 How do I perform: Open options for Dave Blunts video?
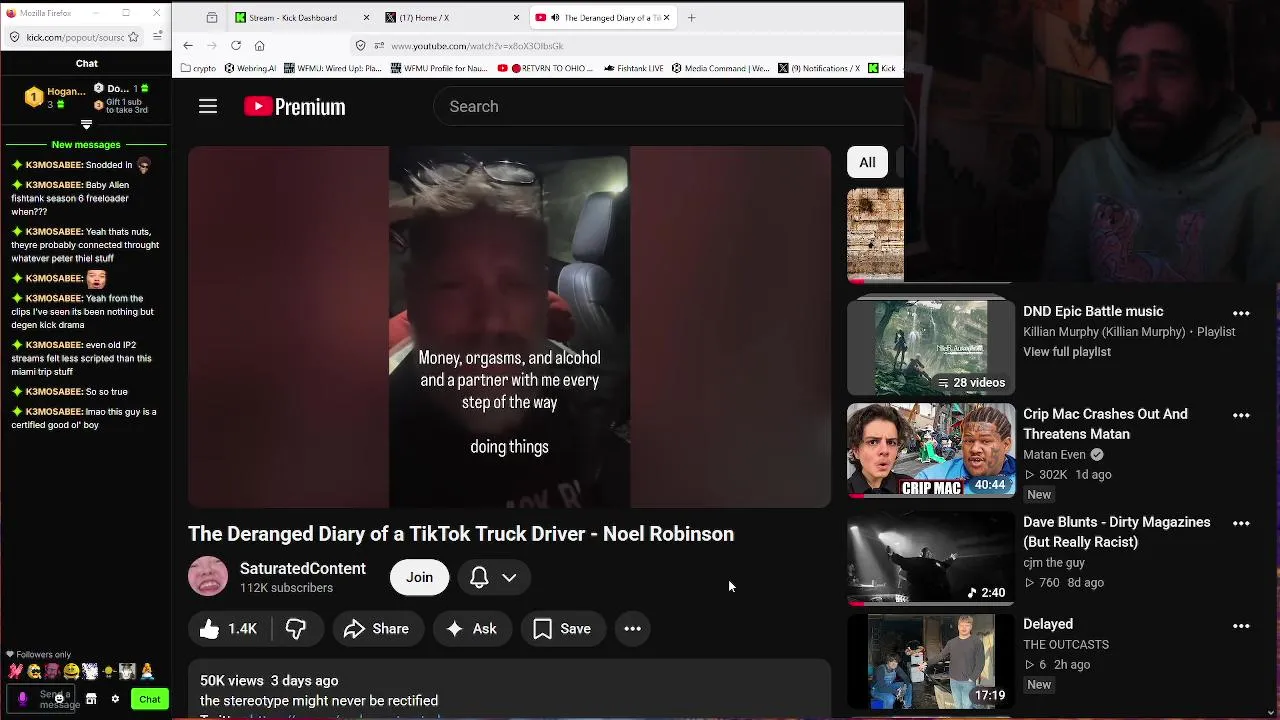[1241, 523]
